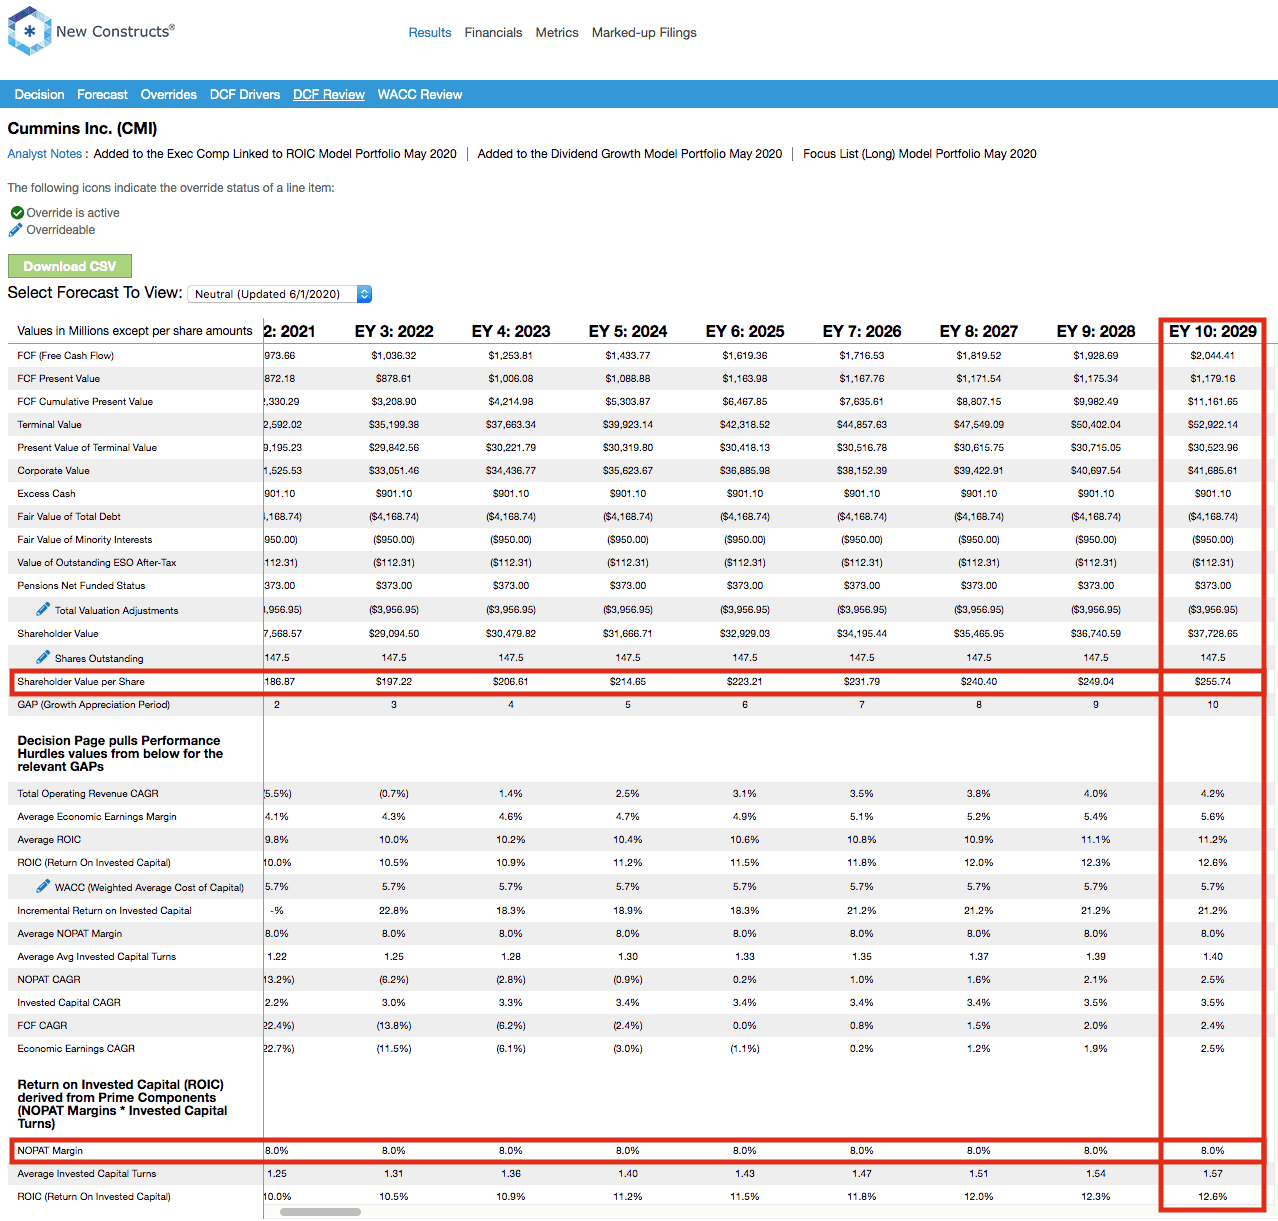1278x1221 pixels.
Task: Open the Analyst Notes link
Action: 45,154
